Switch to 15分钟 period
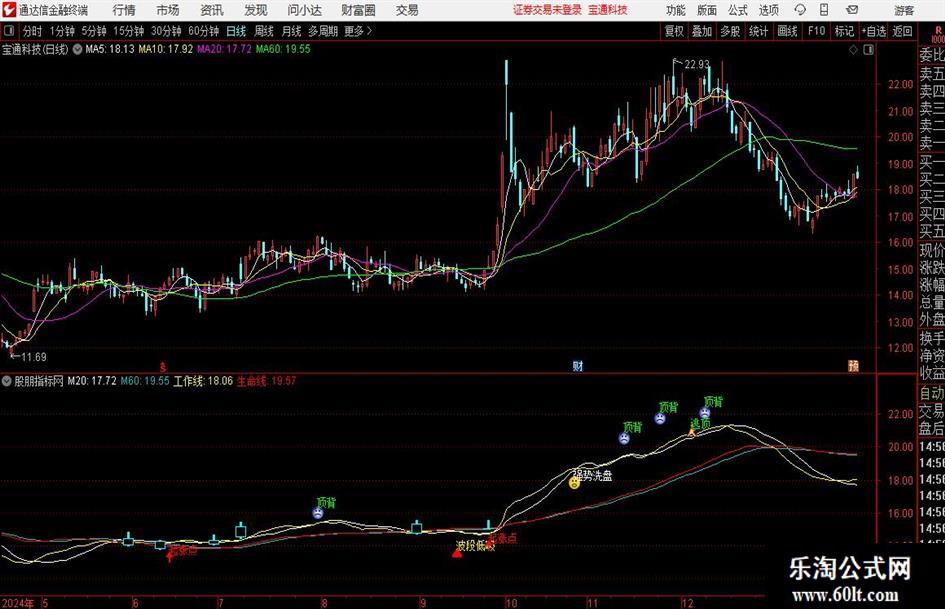The height and width of the screenshot is (609, 945). tap(129, 31)
